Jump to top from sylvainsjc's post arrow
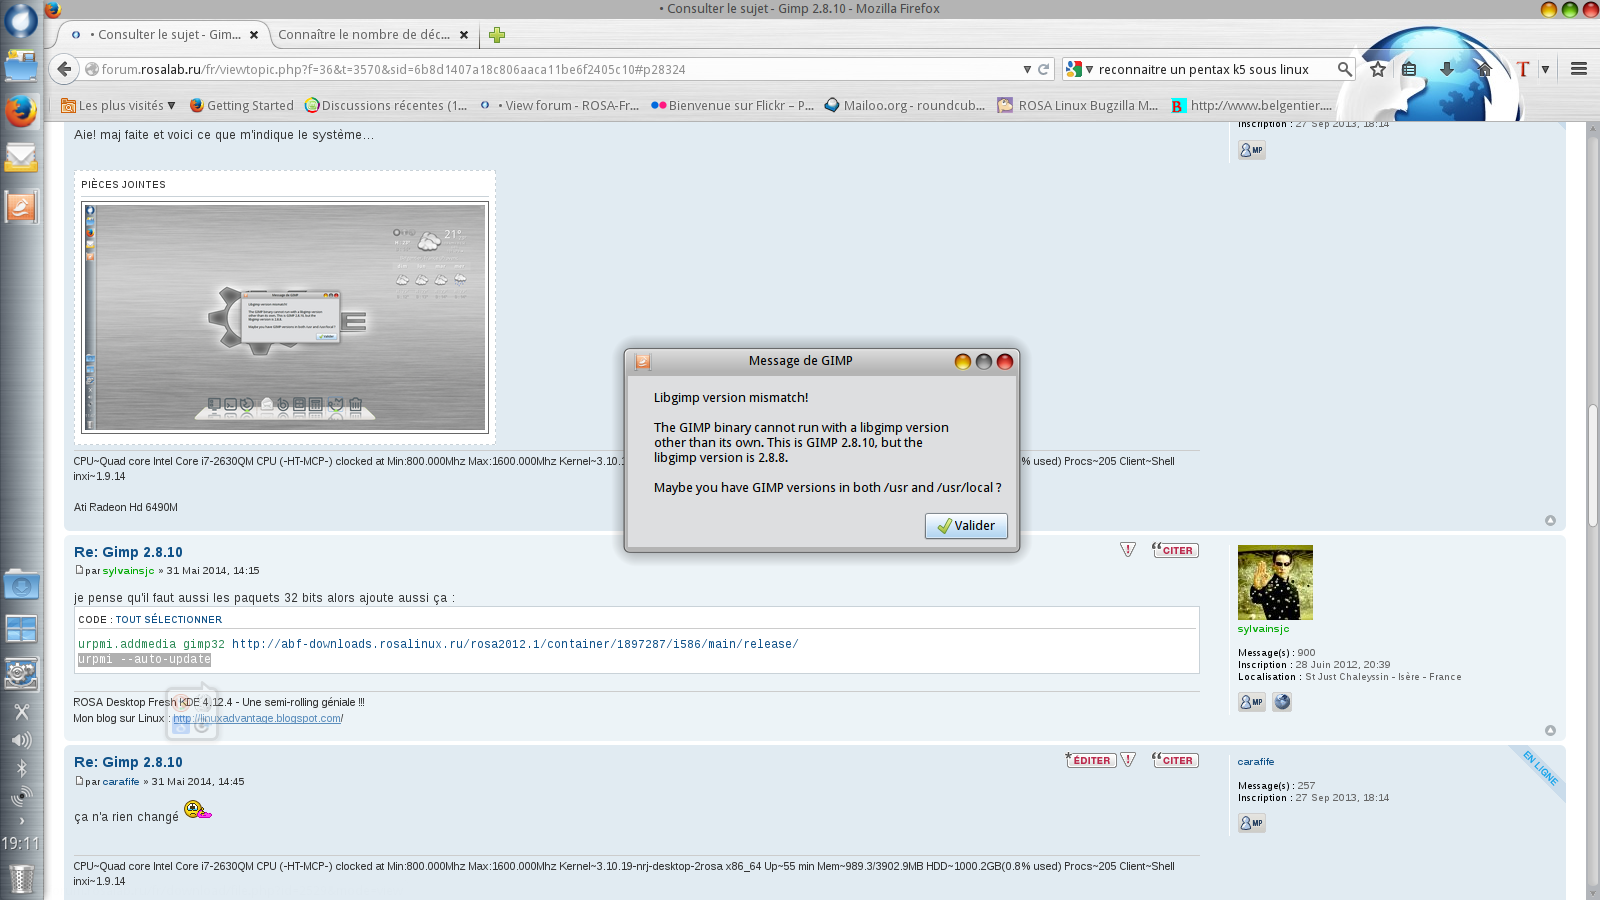The width and height of the screenshot is (1600, 900). pos(1550,731)
